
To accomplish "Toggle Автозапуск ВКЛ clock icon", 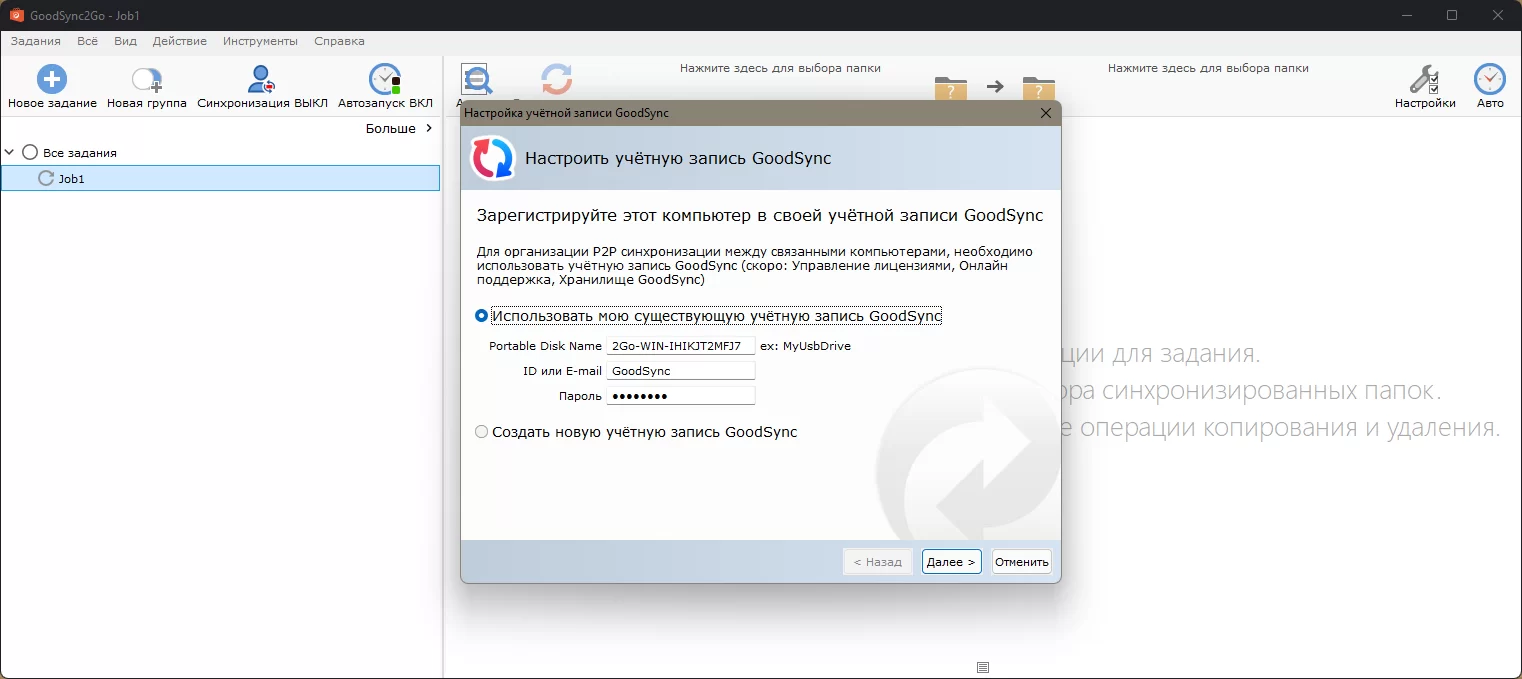I will coord(385,79).
